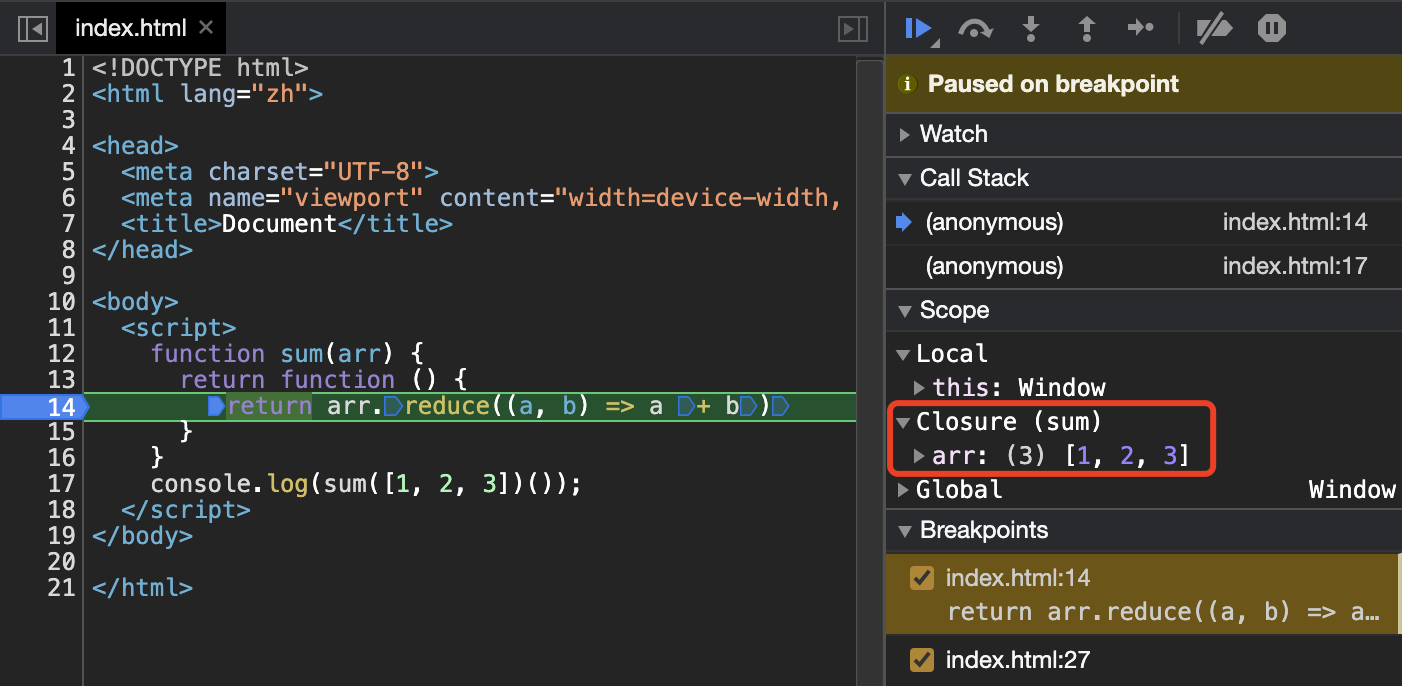This screenshot has width=1402, height=686.
Task: Step out of current function
Action: point(1086,28)
